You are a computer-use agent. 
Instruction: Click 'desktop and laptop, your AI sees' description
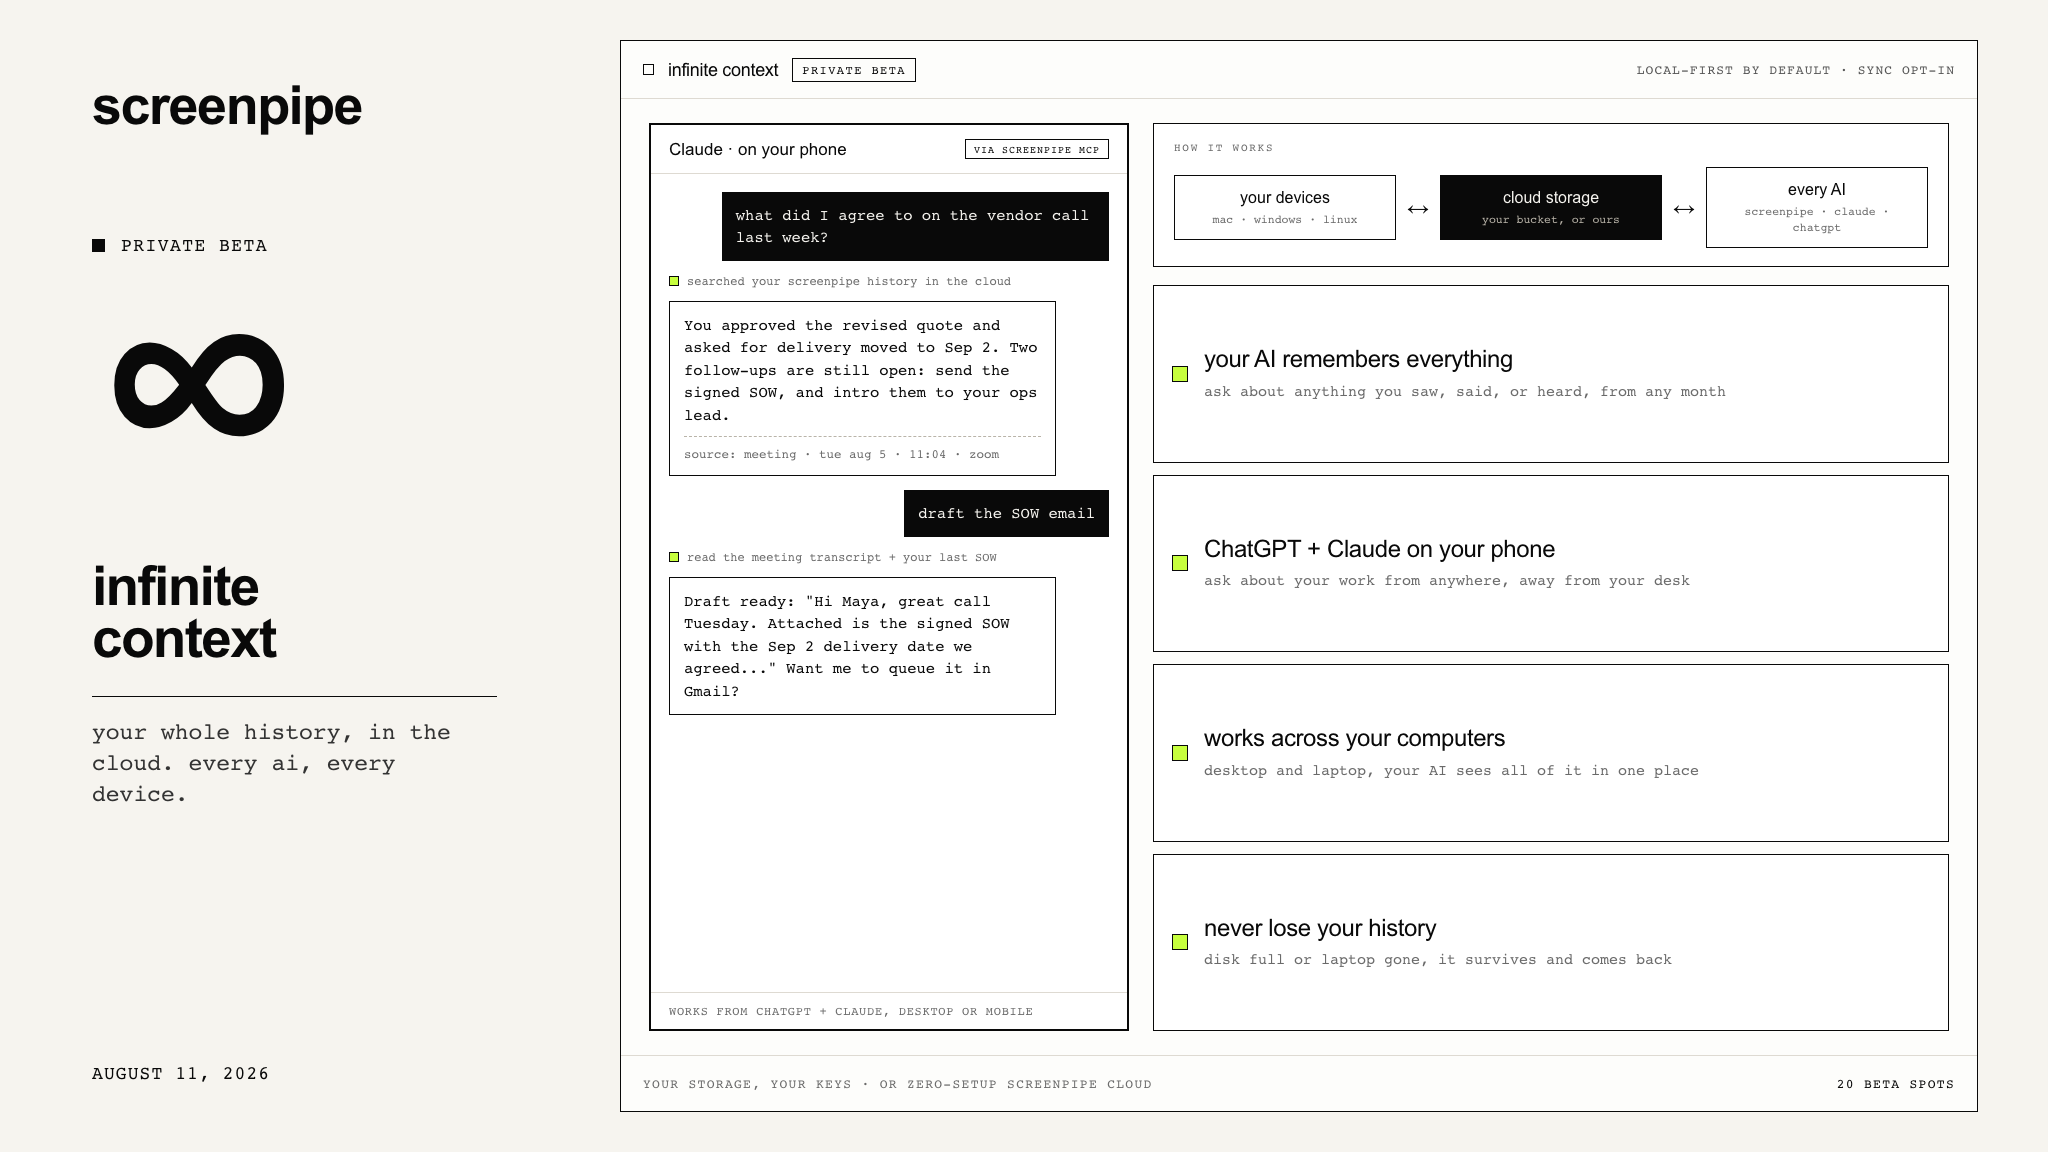[x=1451, y=771]
